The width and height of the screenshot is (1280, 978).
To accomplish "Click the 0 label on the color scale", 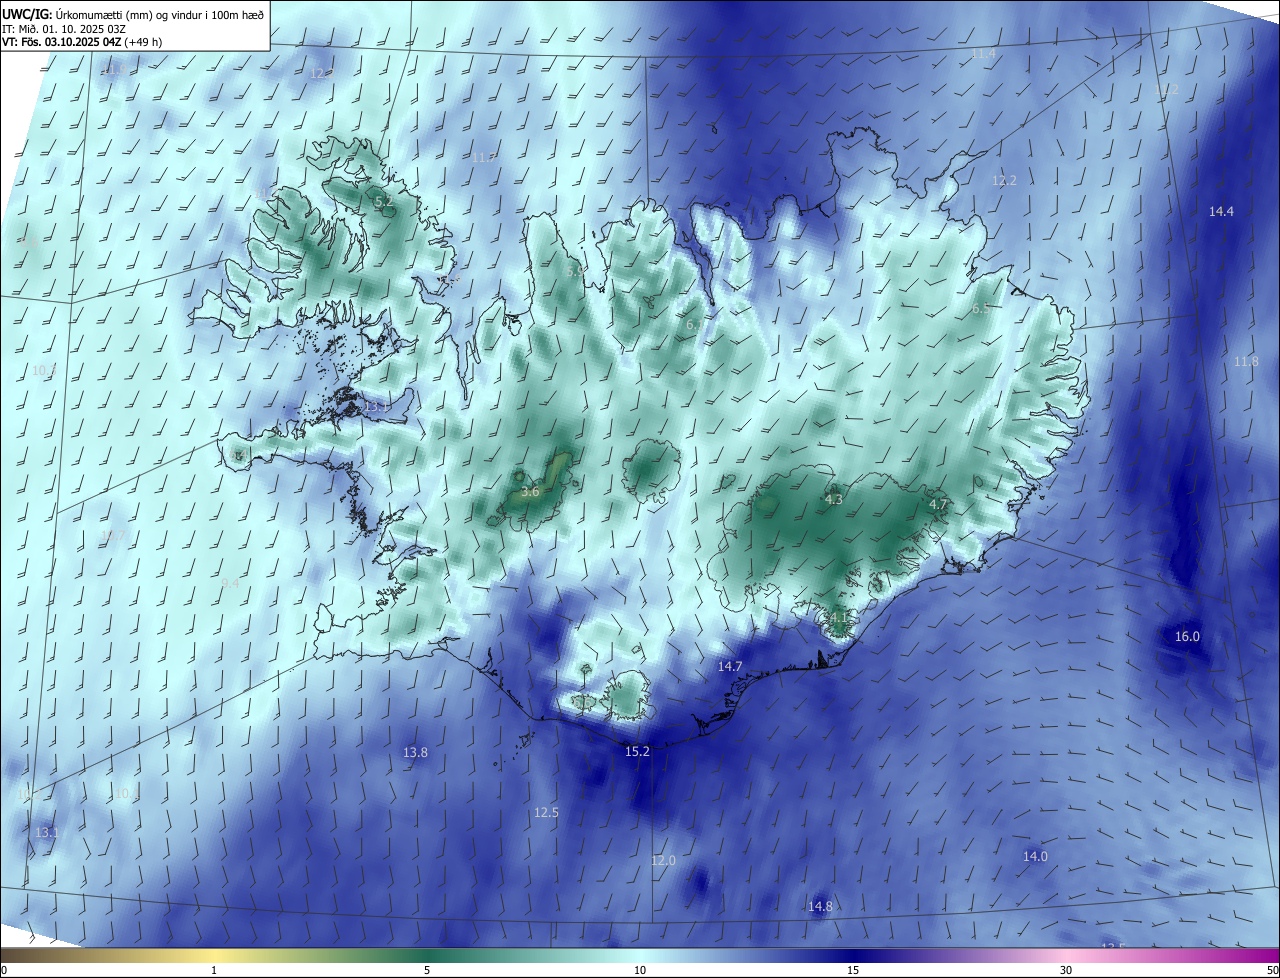I will point(4,970).
